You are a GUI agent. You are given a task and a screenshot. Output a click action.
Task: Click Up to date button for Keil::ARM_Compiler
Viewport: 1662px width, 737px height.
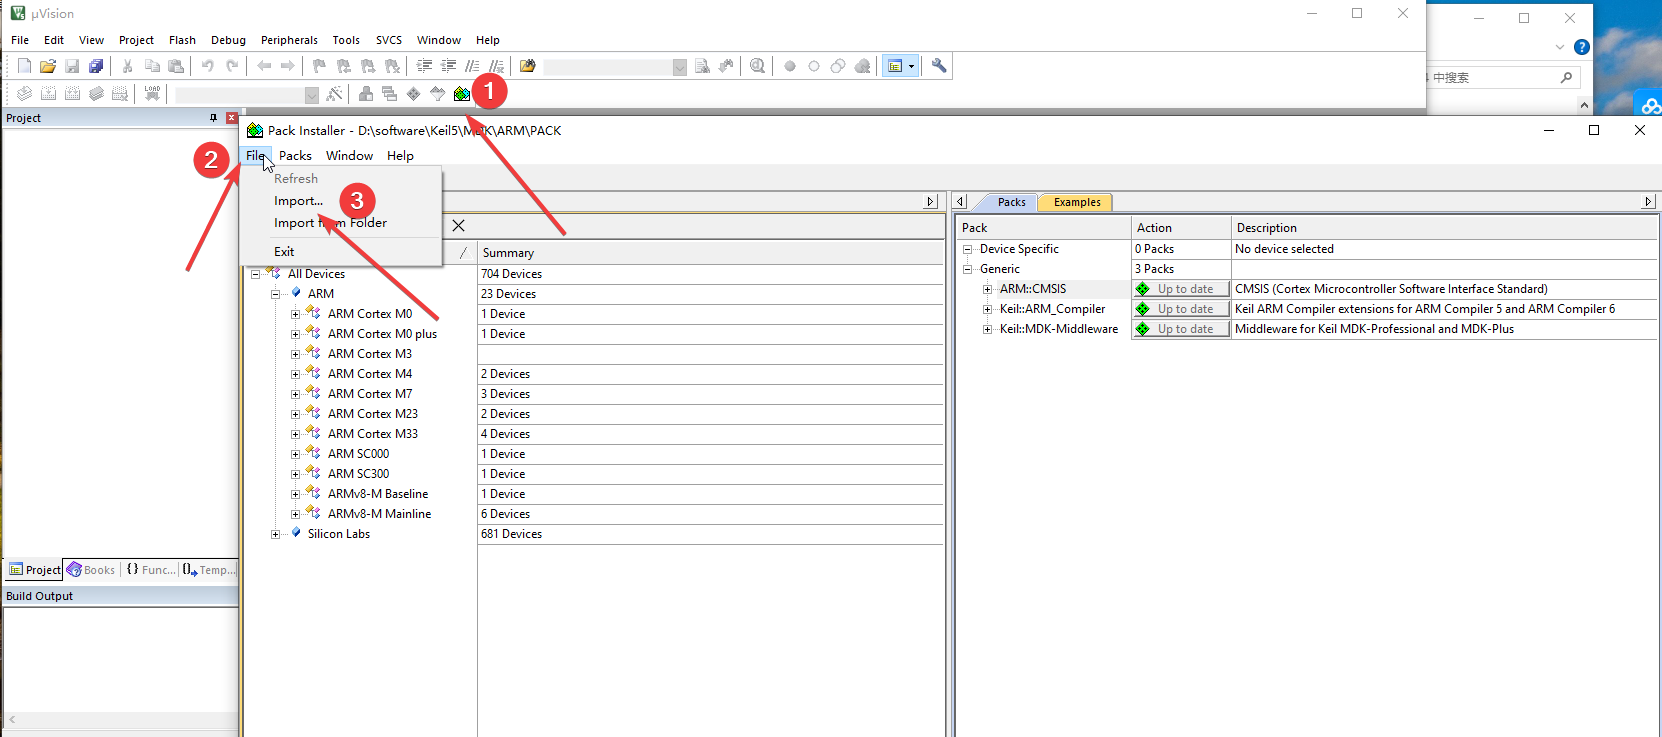pos(1180,309)
